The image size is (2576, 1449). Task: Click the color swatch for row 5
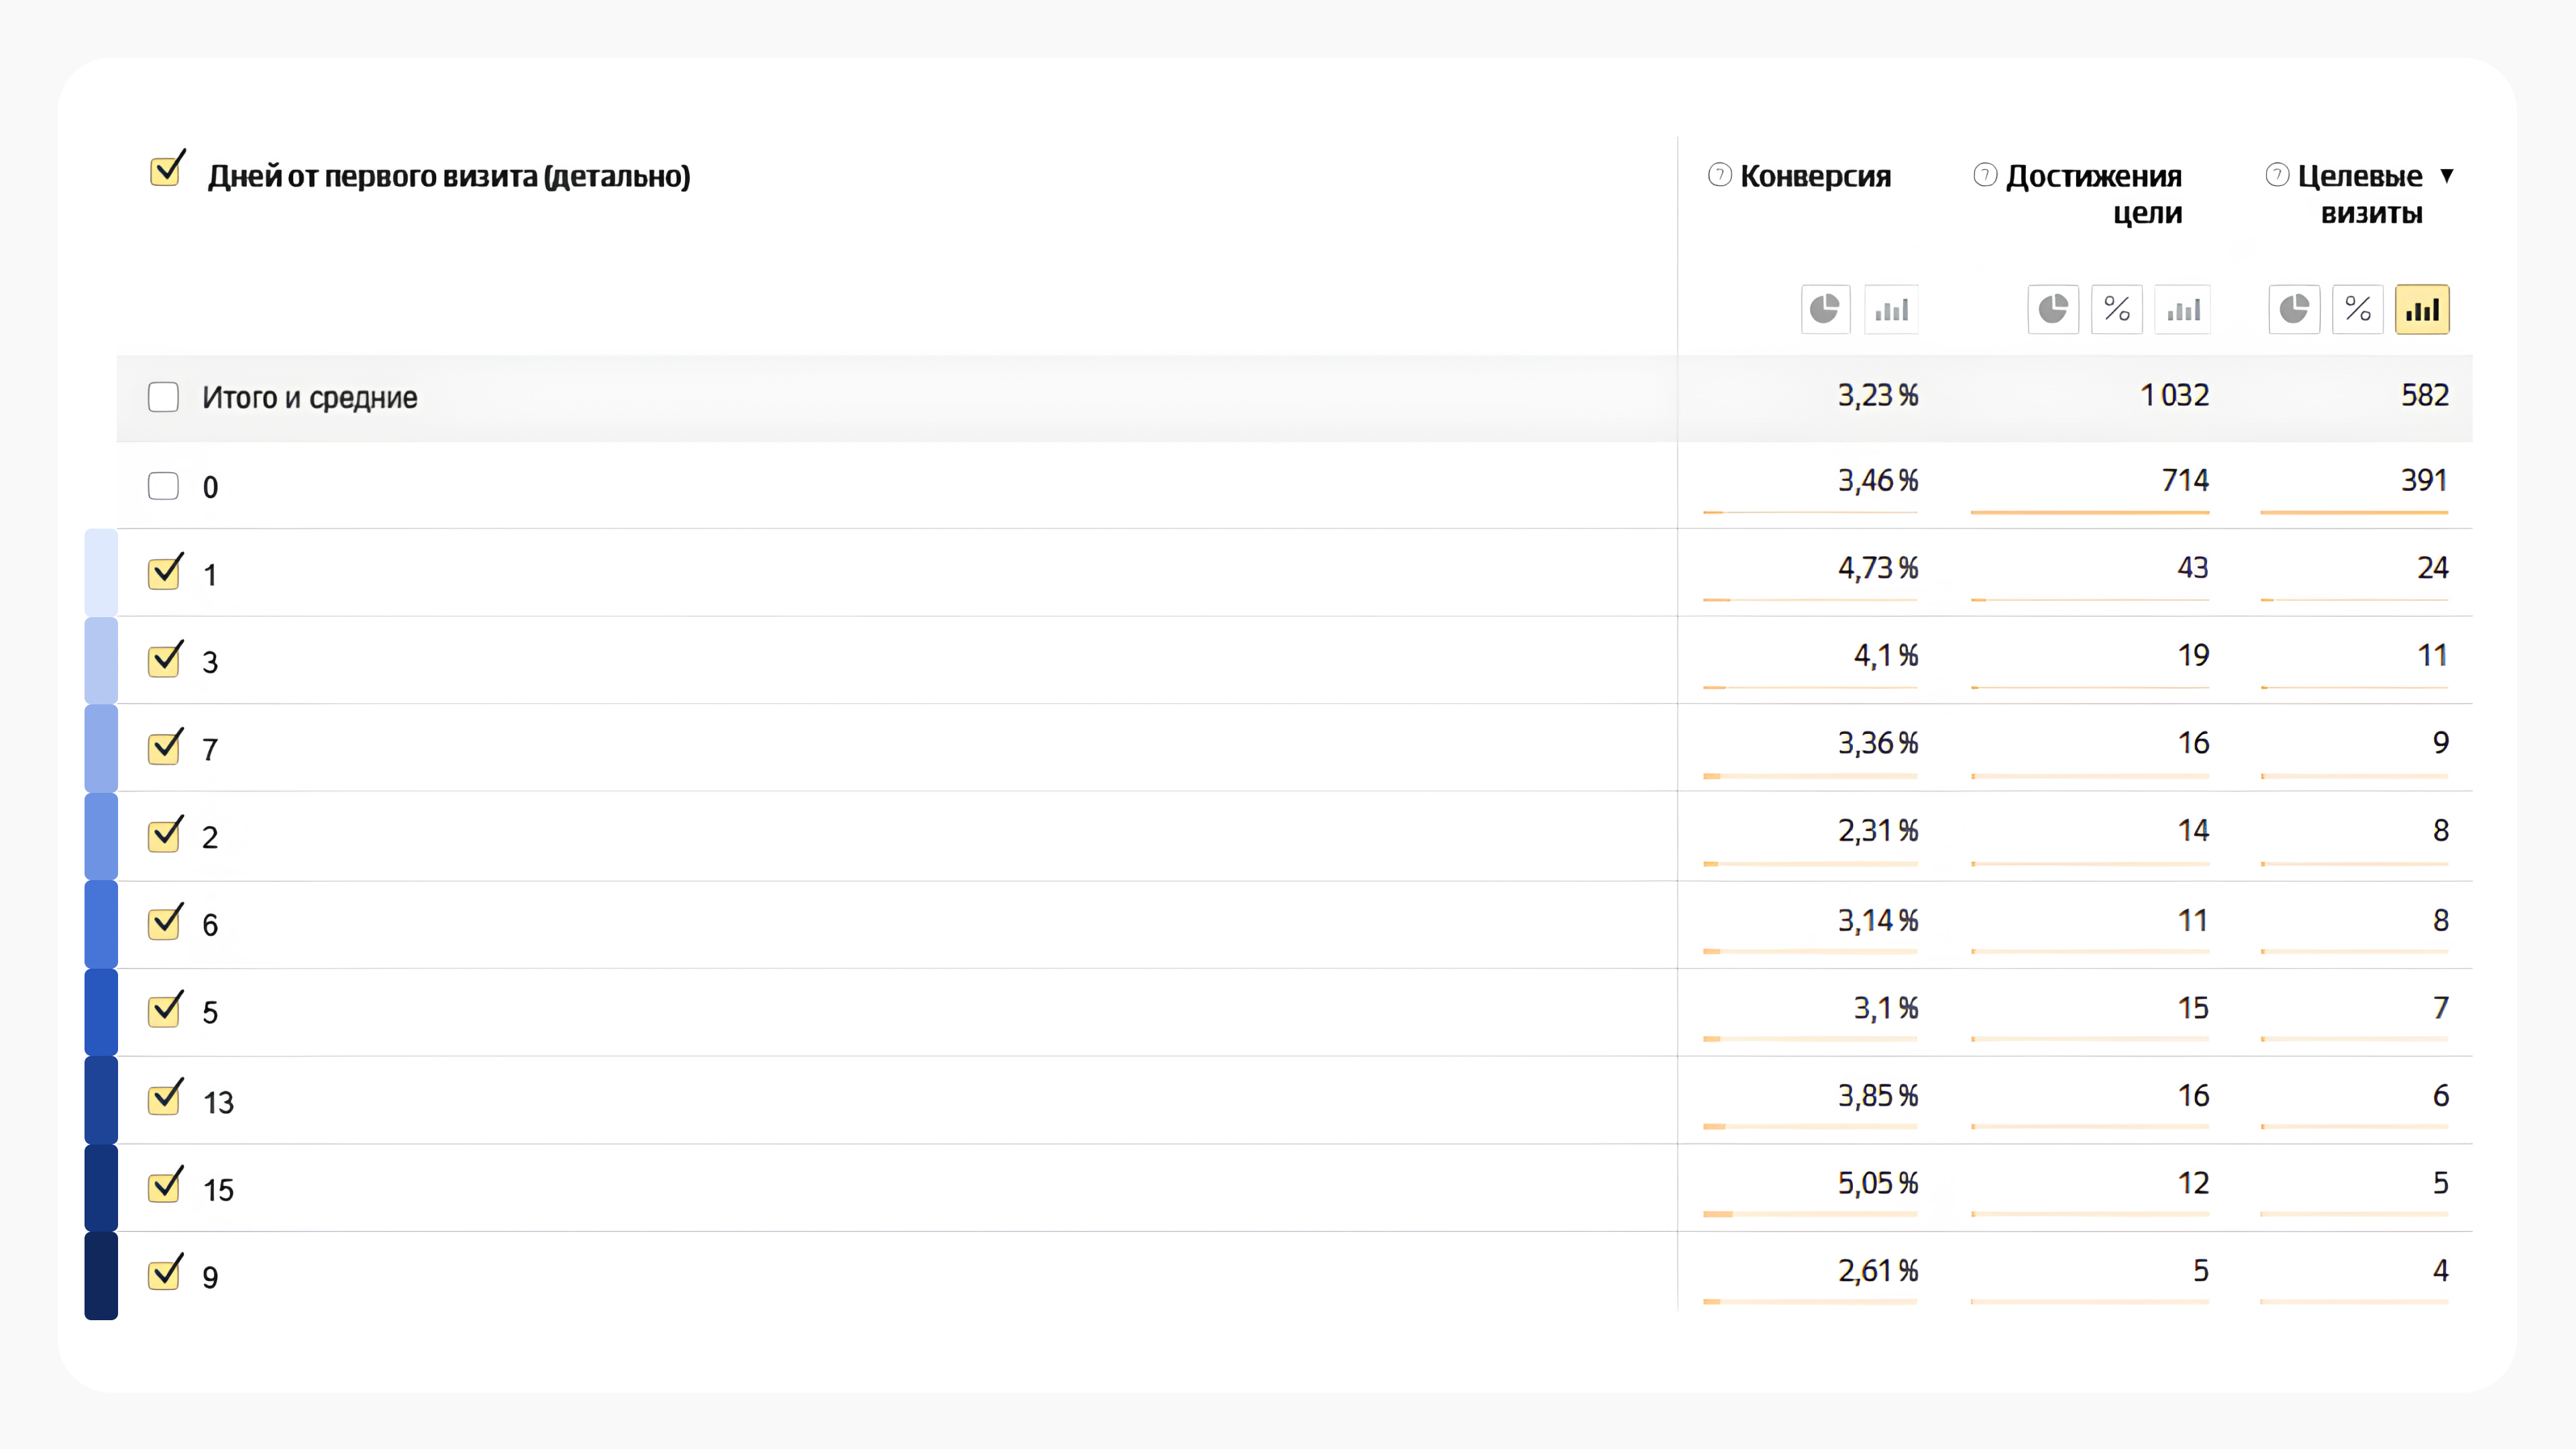click(101, 1012)
